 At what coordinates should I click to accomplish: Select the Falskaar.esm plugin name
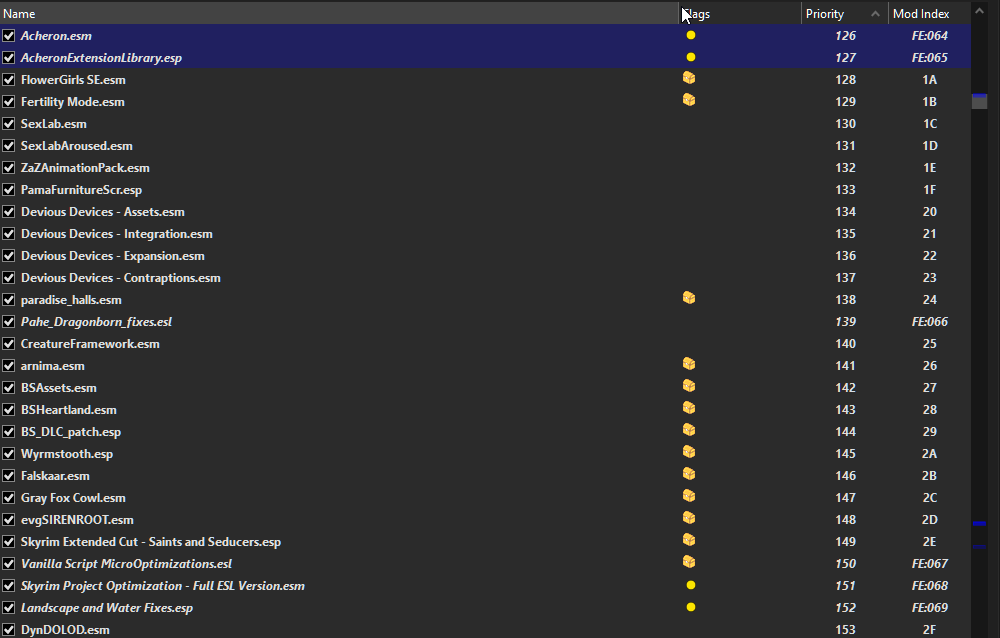[55, 476]
